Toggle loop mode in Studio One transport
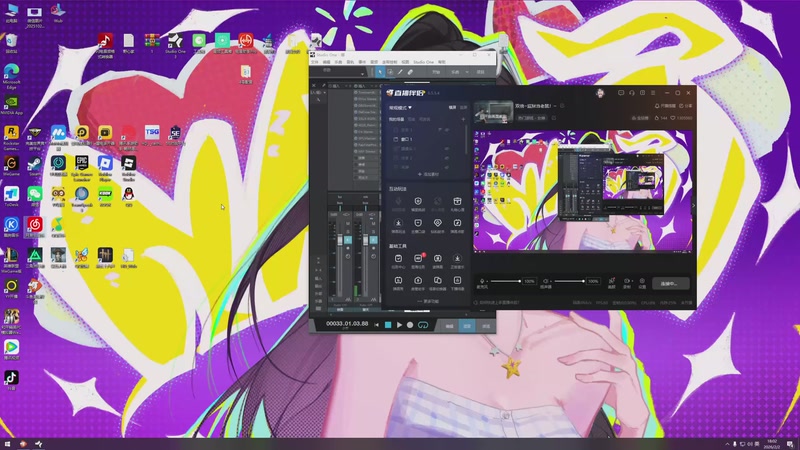The height and width of the screenshot is (450, 800). click(423, 325)
